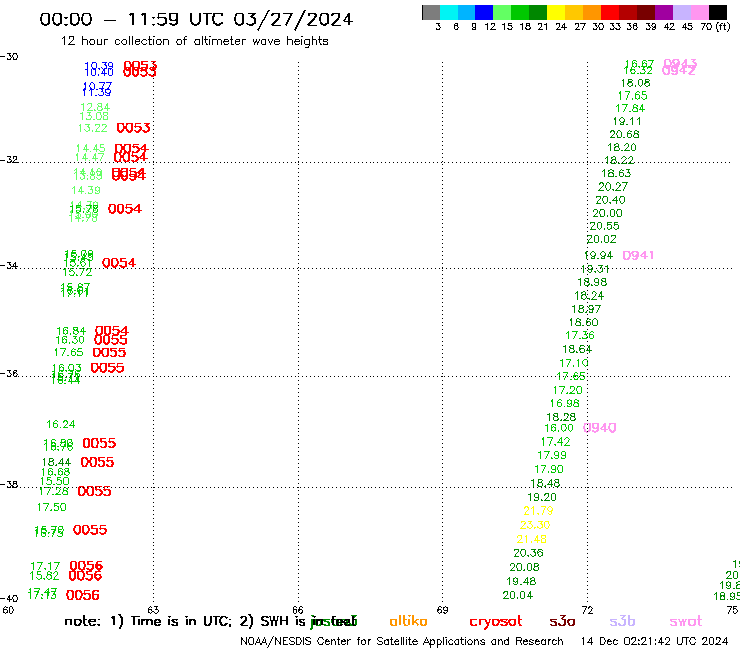Select the bright red 33 ft swatch
Screen dimensions: 740x650
coord(610,12)
